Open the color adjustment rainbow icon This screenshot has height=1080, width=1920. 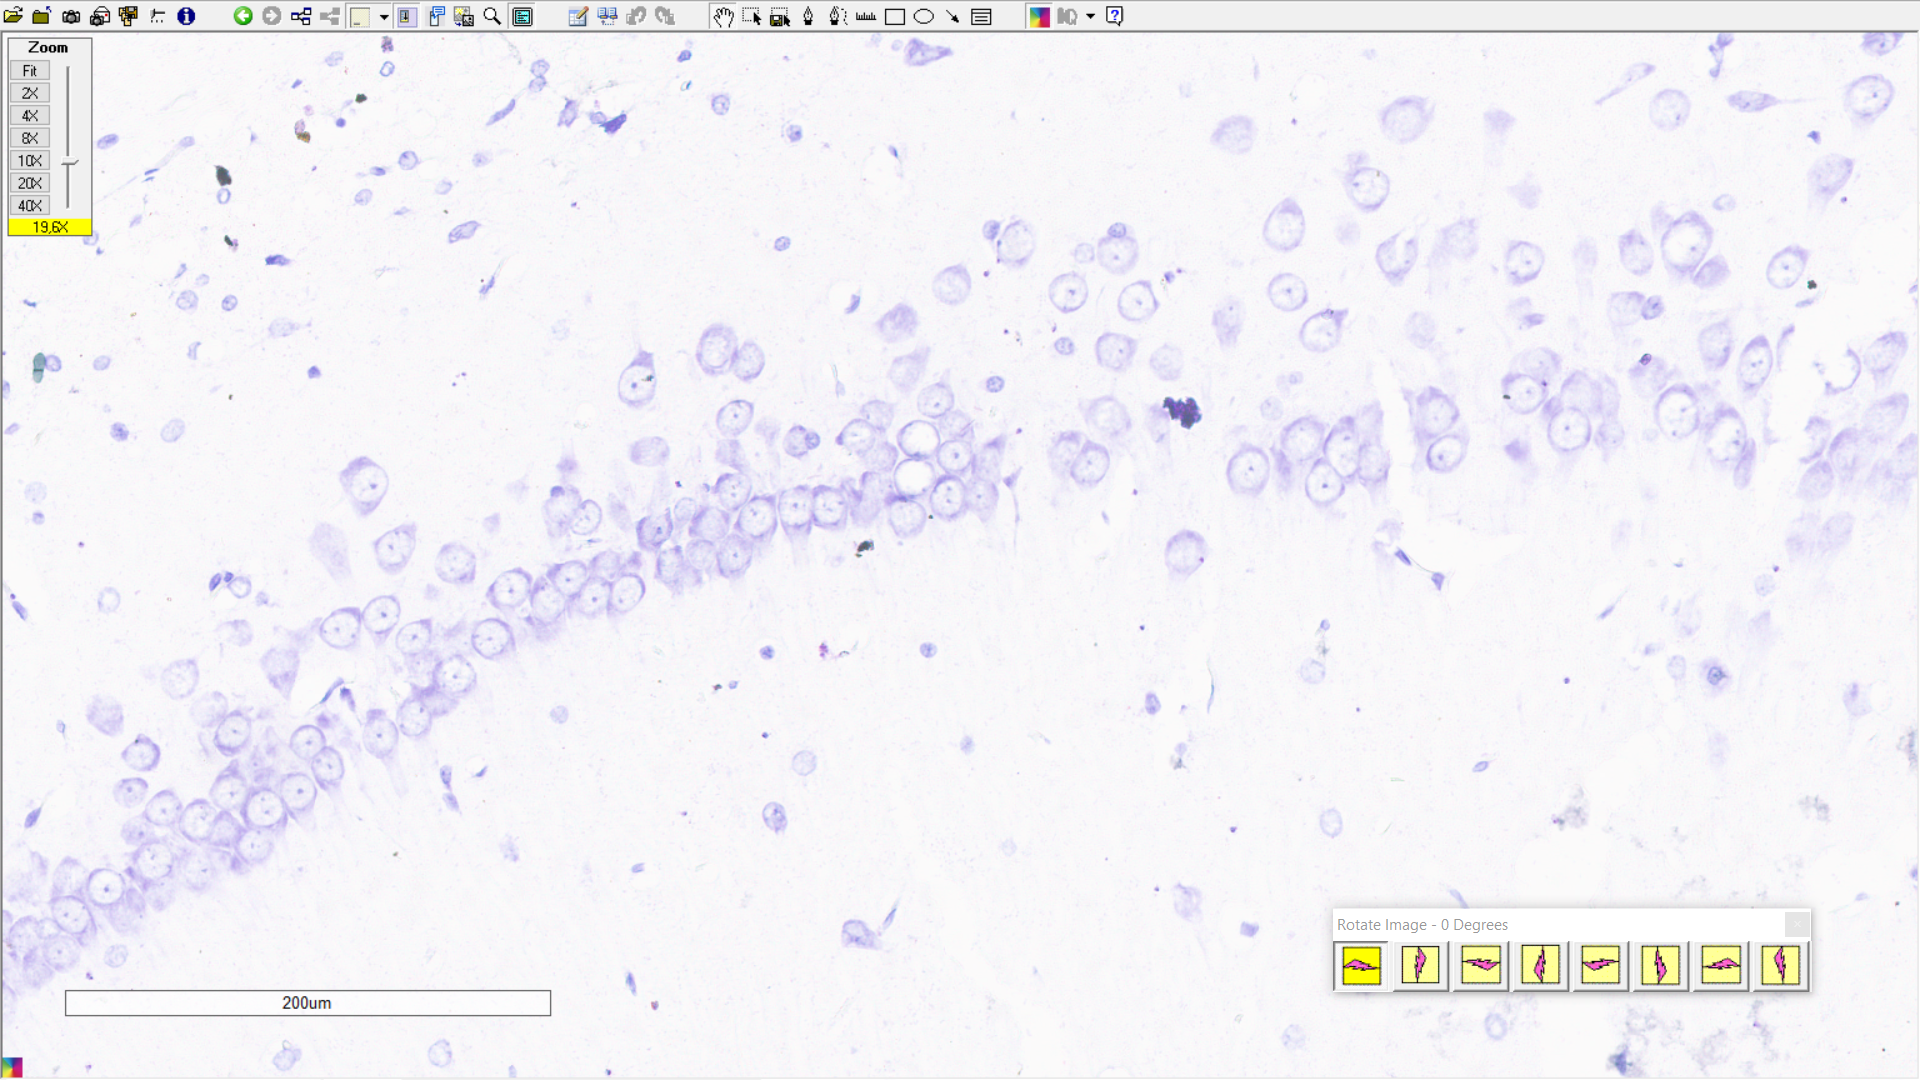pos(1039,16)
